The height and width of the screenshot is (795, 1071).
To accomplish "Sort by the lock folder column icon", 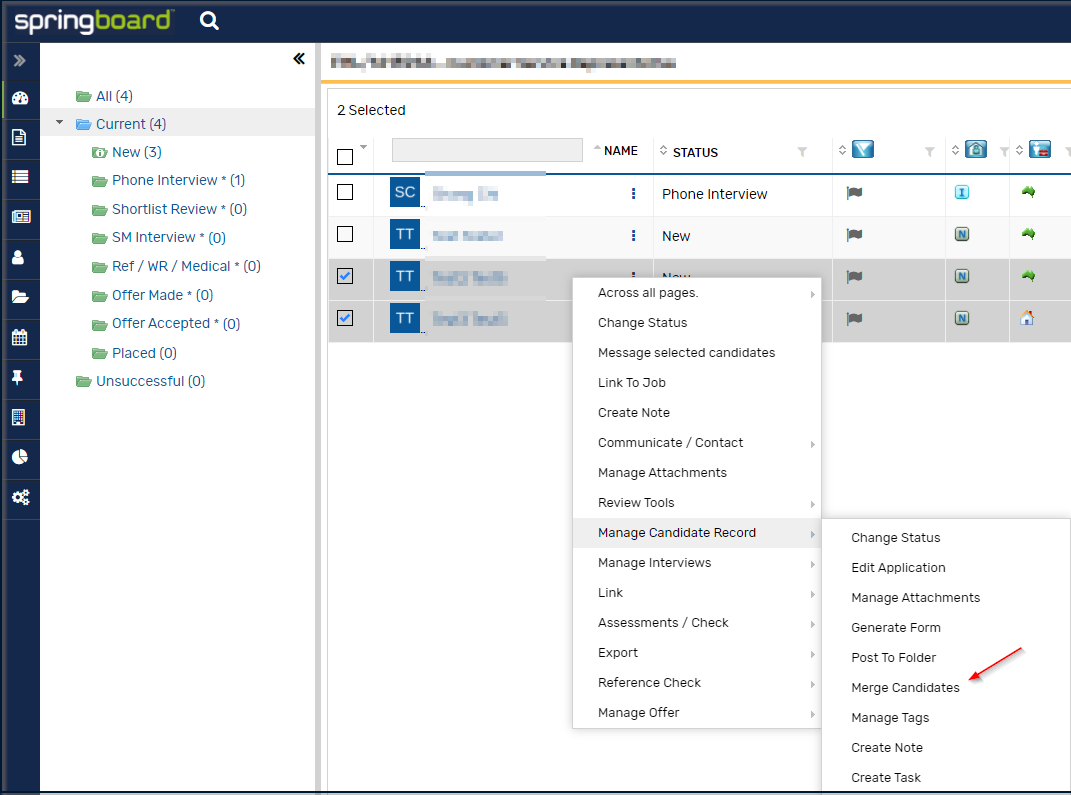I will point(975,150).
